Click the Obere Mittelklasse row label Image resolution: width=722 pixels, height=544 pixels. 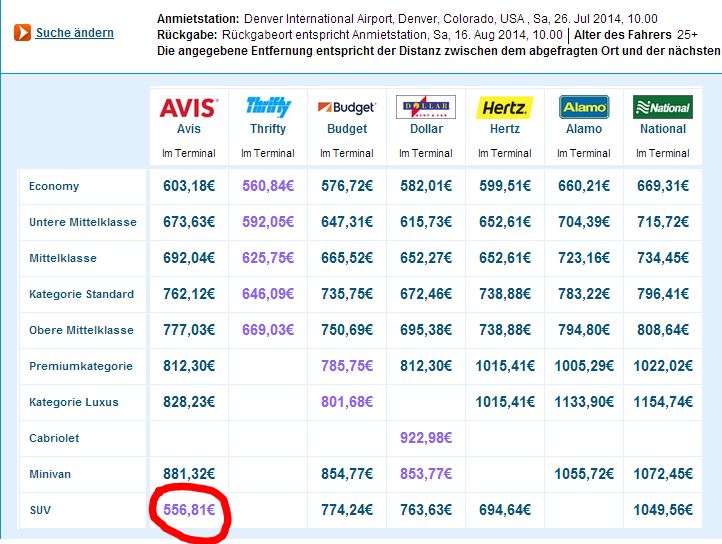(x=81, y=330)
